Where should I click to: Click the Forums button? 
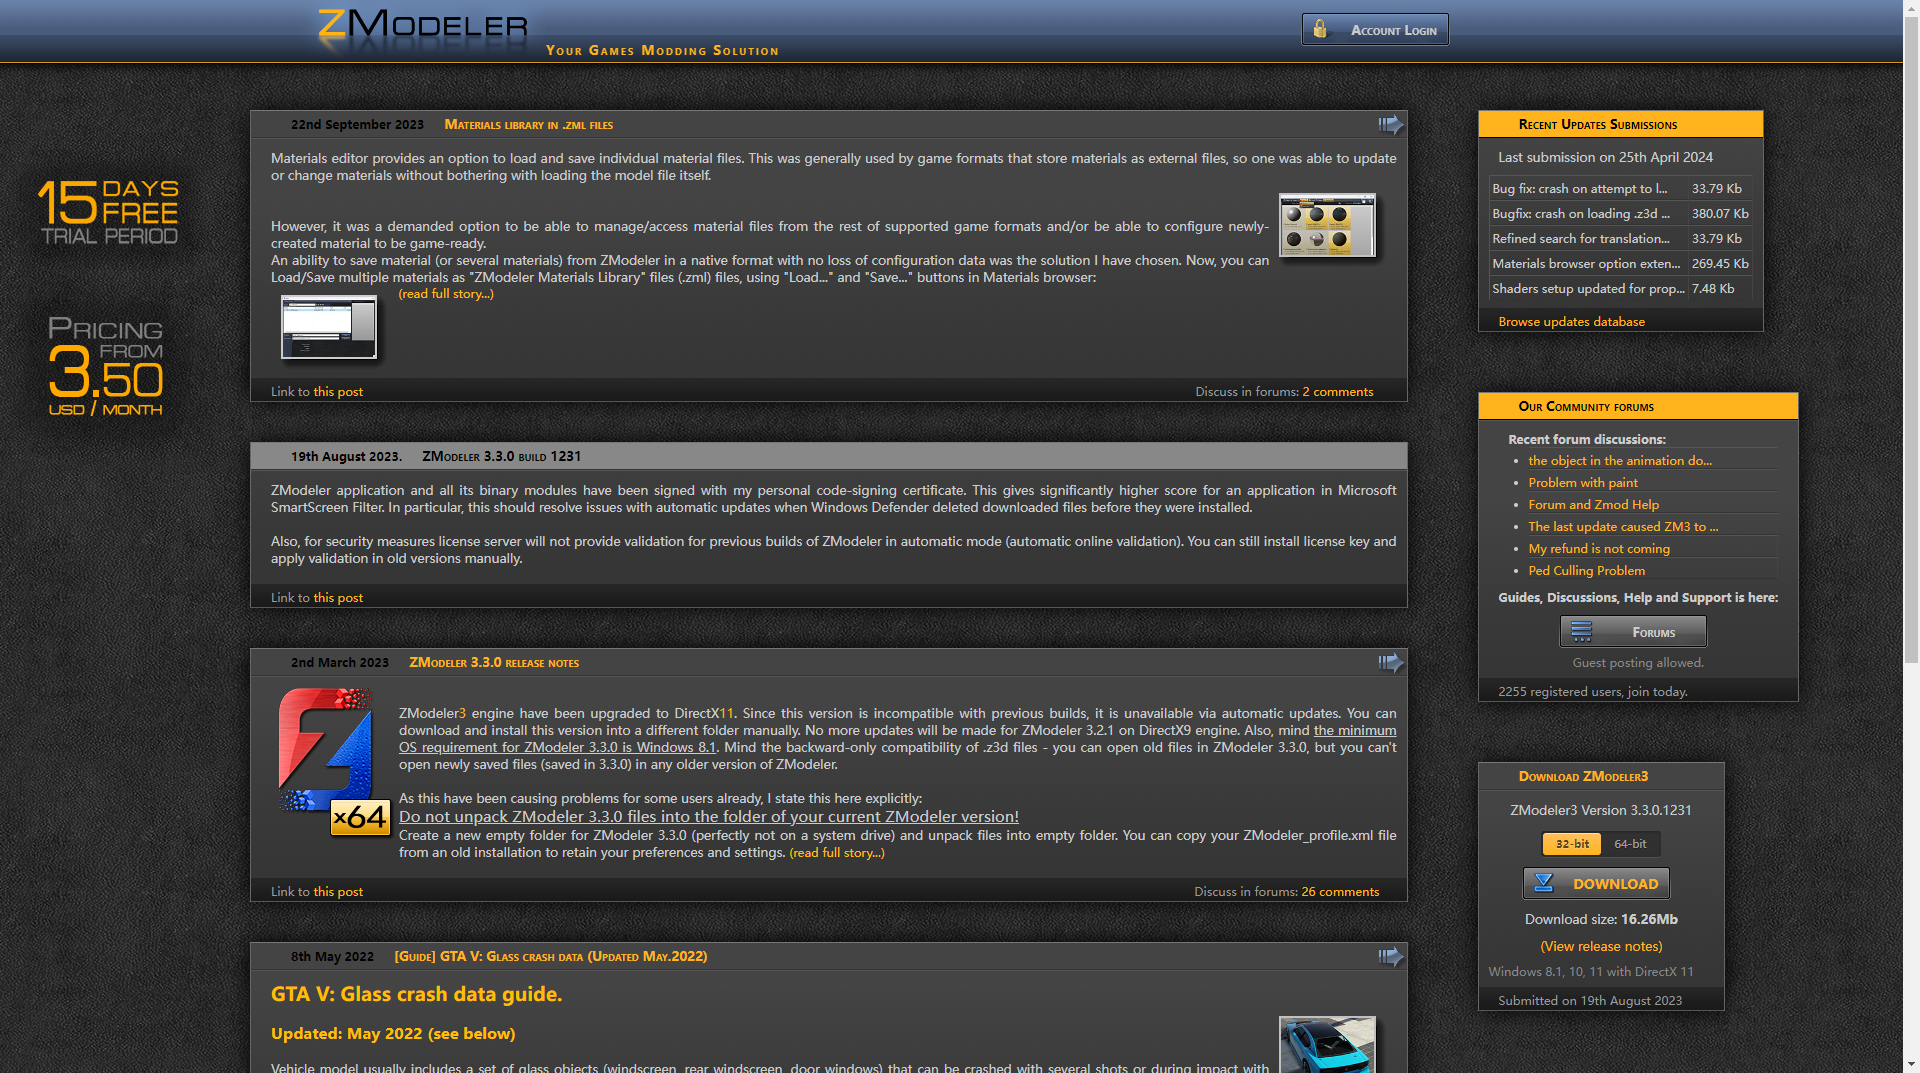point(1633,632)
